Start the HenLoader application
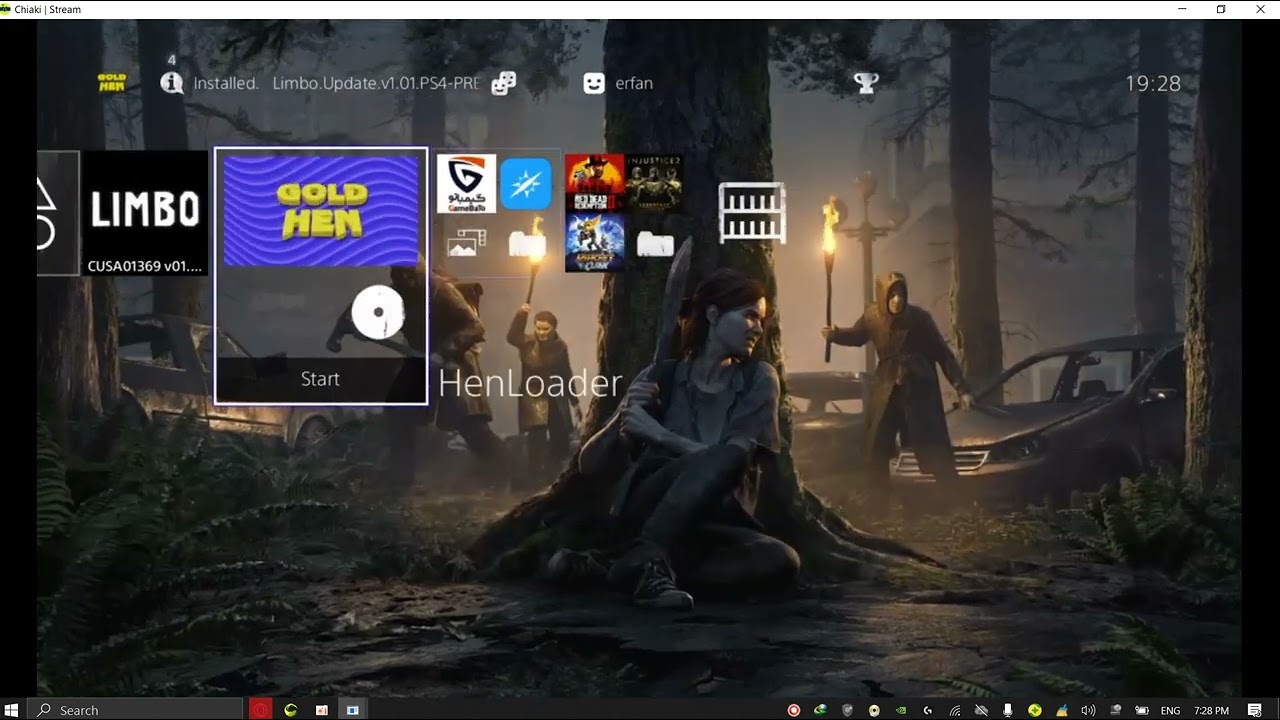Image resolution: width=1280 pixels, height=720 pixels. tap(321, 379)
